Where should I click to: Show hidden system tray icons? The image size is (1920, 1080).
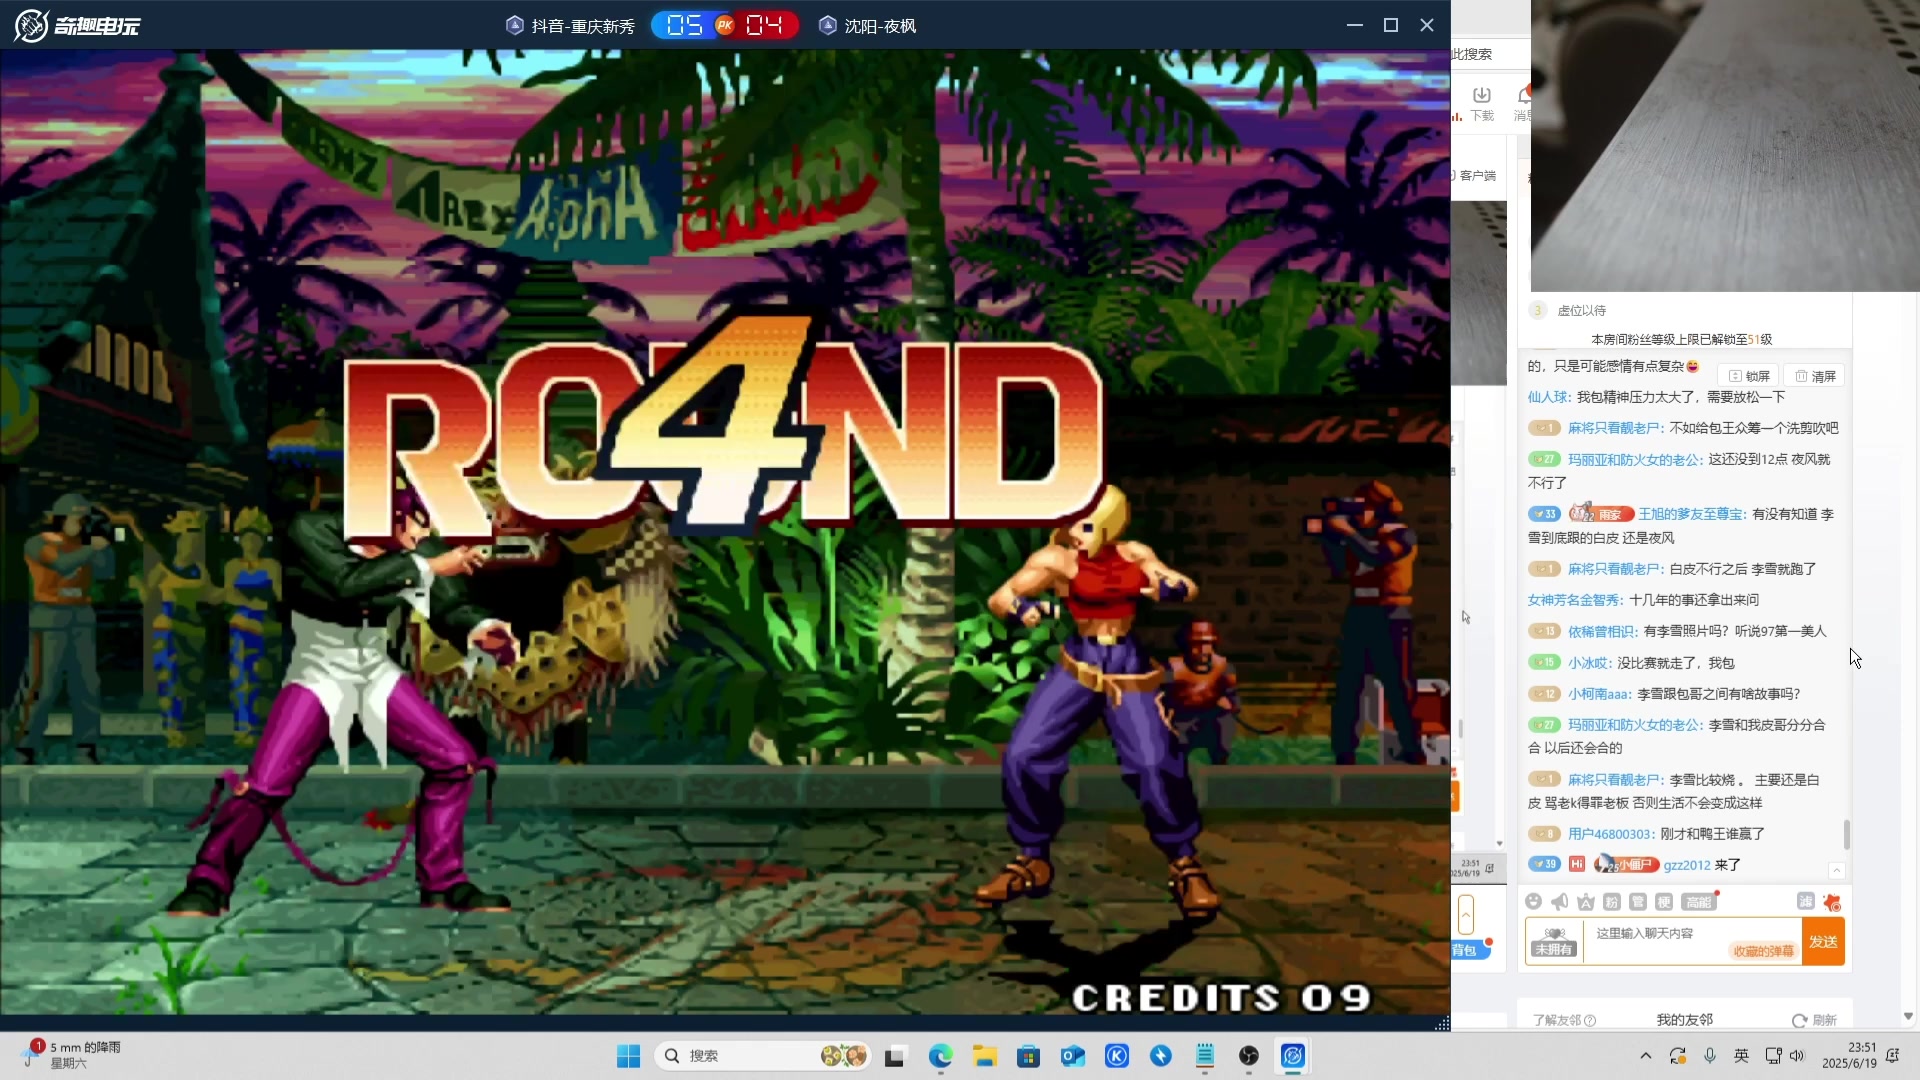tap(1645, 1056)
